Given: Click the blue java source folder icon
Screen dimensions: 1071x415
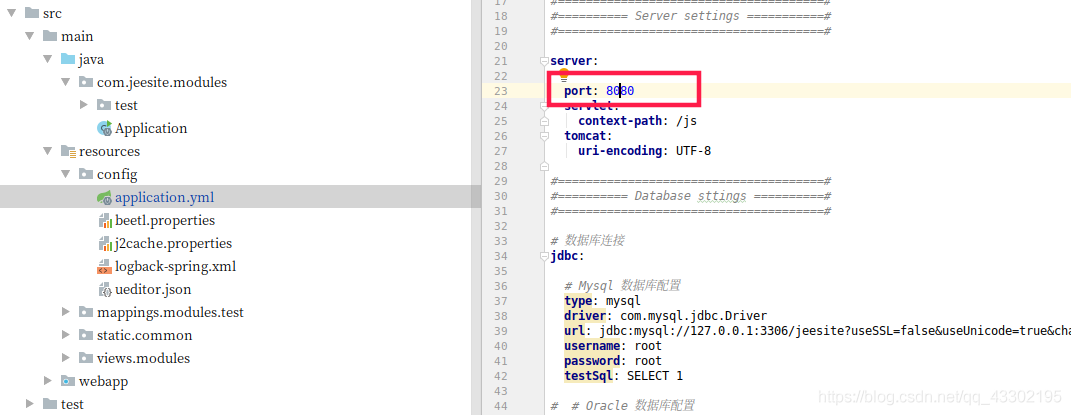Looking at the screenshot, I should pyautogui.click(x=68, y=59).
